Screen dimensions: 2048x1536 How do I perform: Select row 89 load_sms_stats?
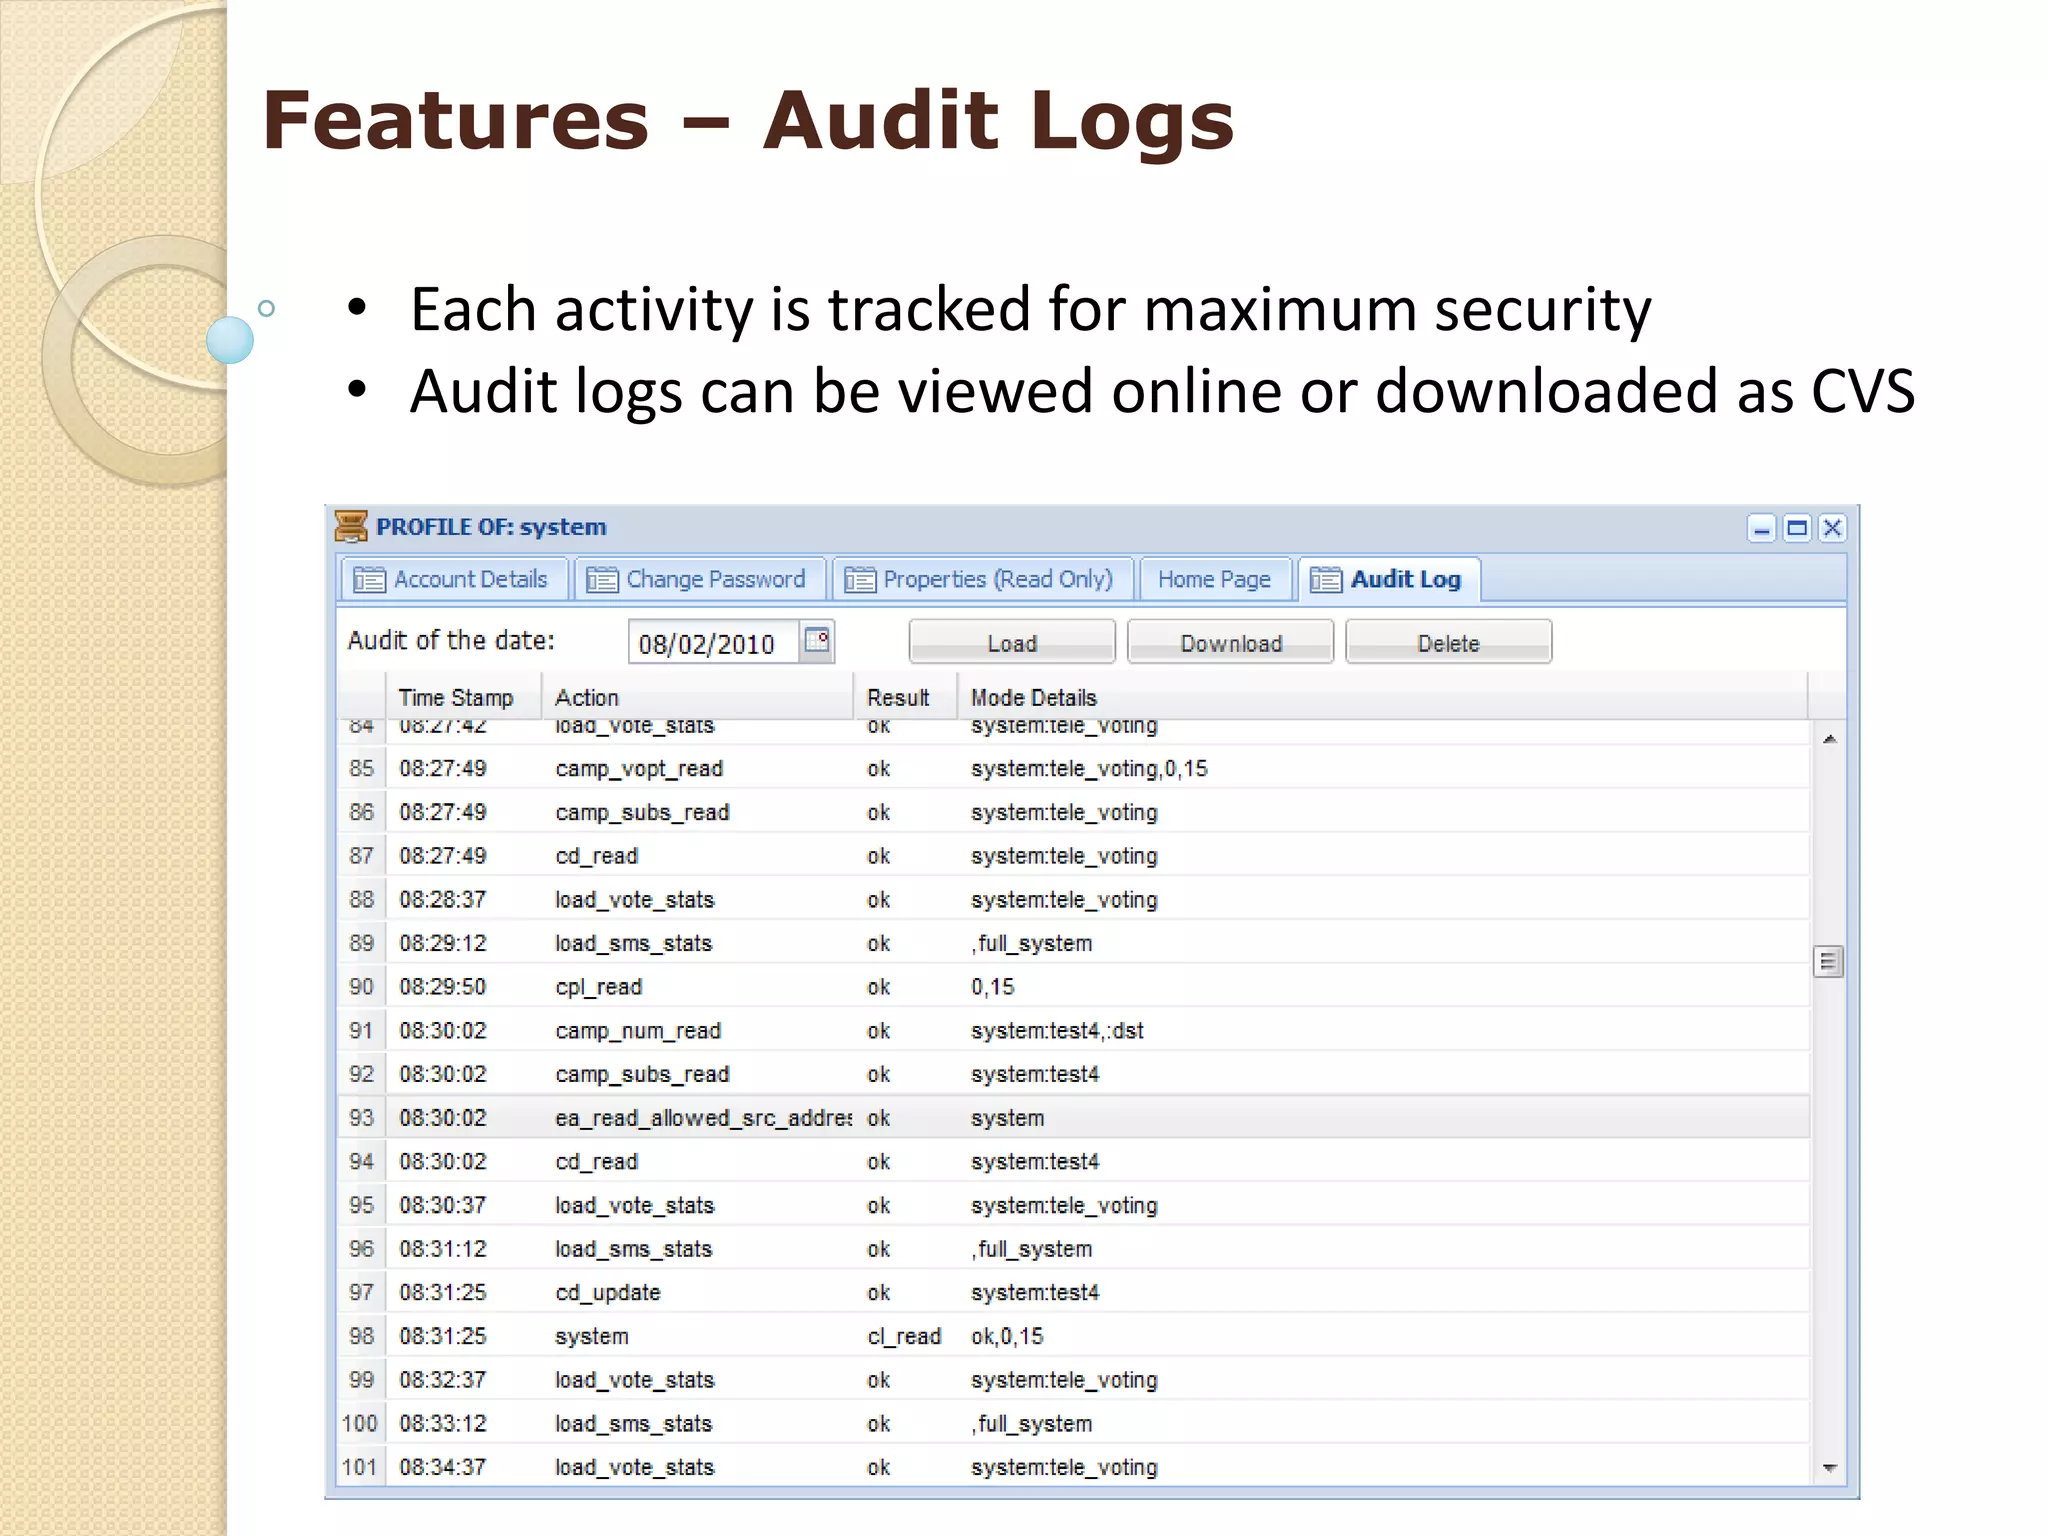point(1074,943)
